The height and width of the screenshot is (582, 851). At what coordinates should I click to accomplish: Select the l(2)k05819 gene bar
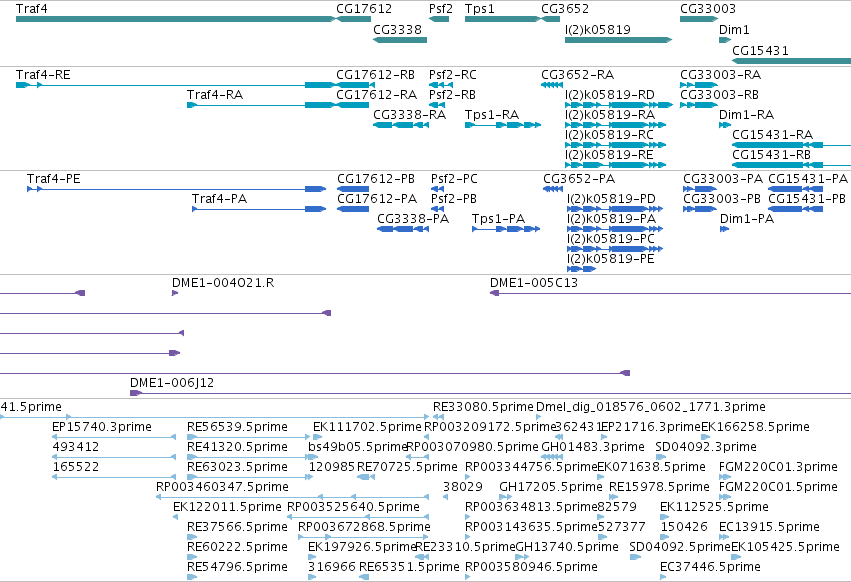tap(618, 40)
